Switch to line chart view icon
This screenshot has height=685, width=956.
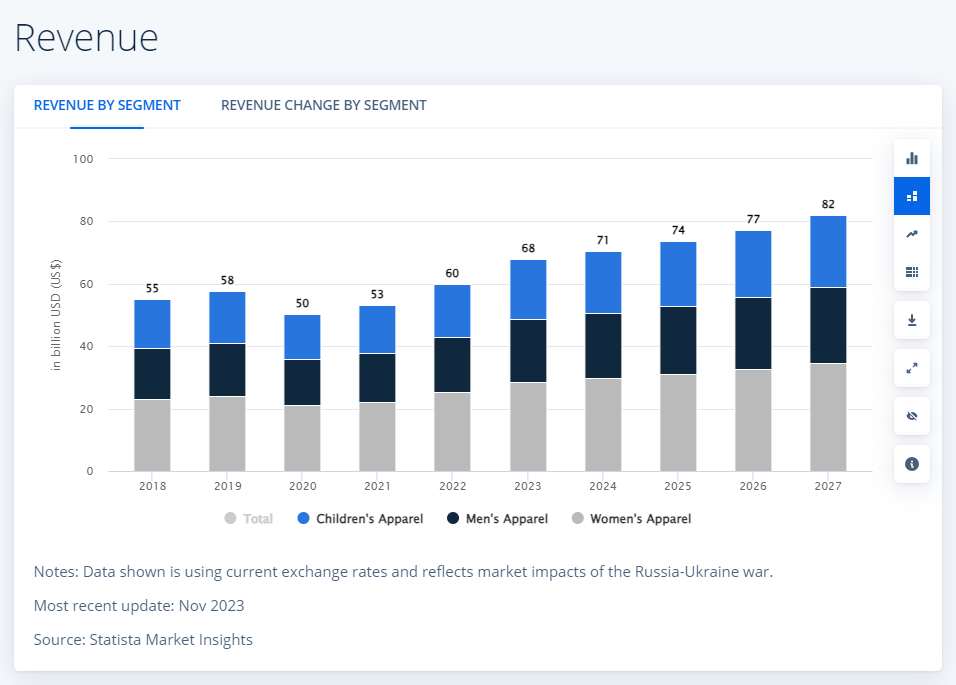point(911,234)
